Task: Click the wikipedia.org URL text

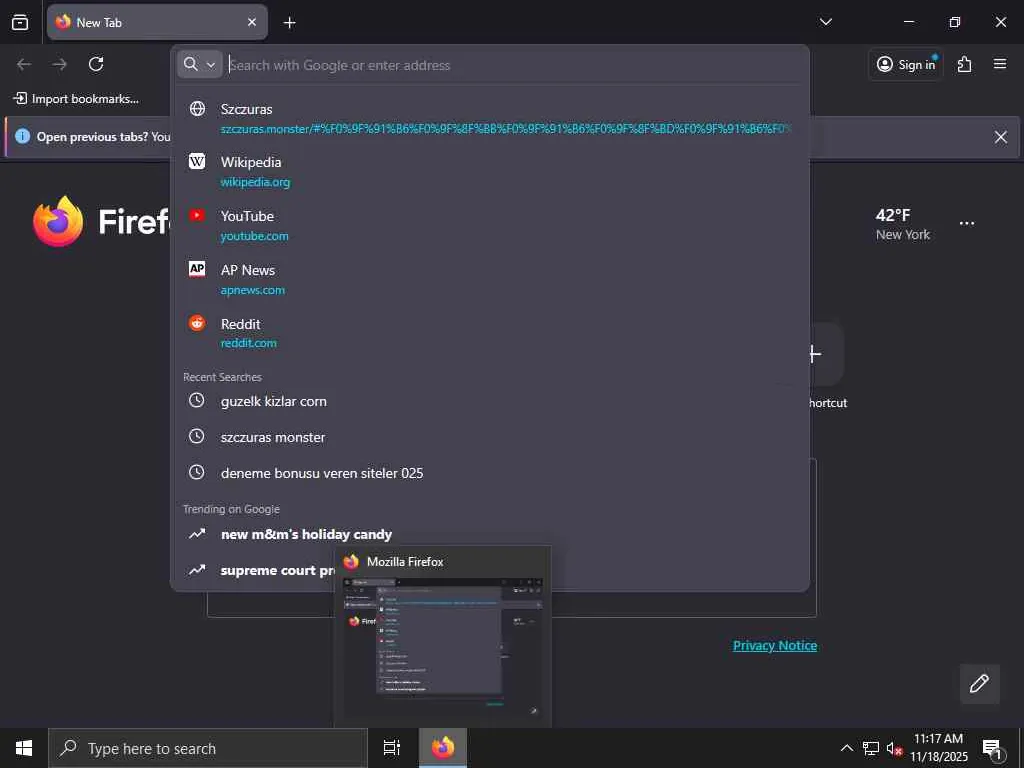Action: pyautogui.click(x=255, y=182)
